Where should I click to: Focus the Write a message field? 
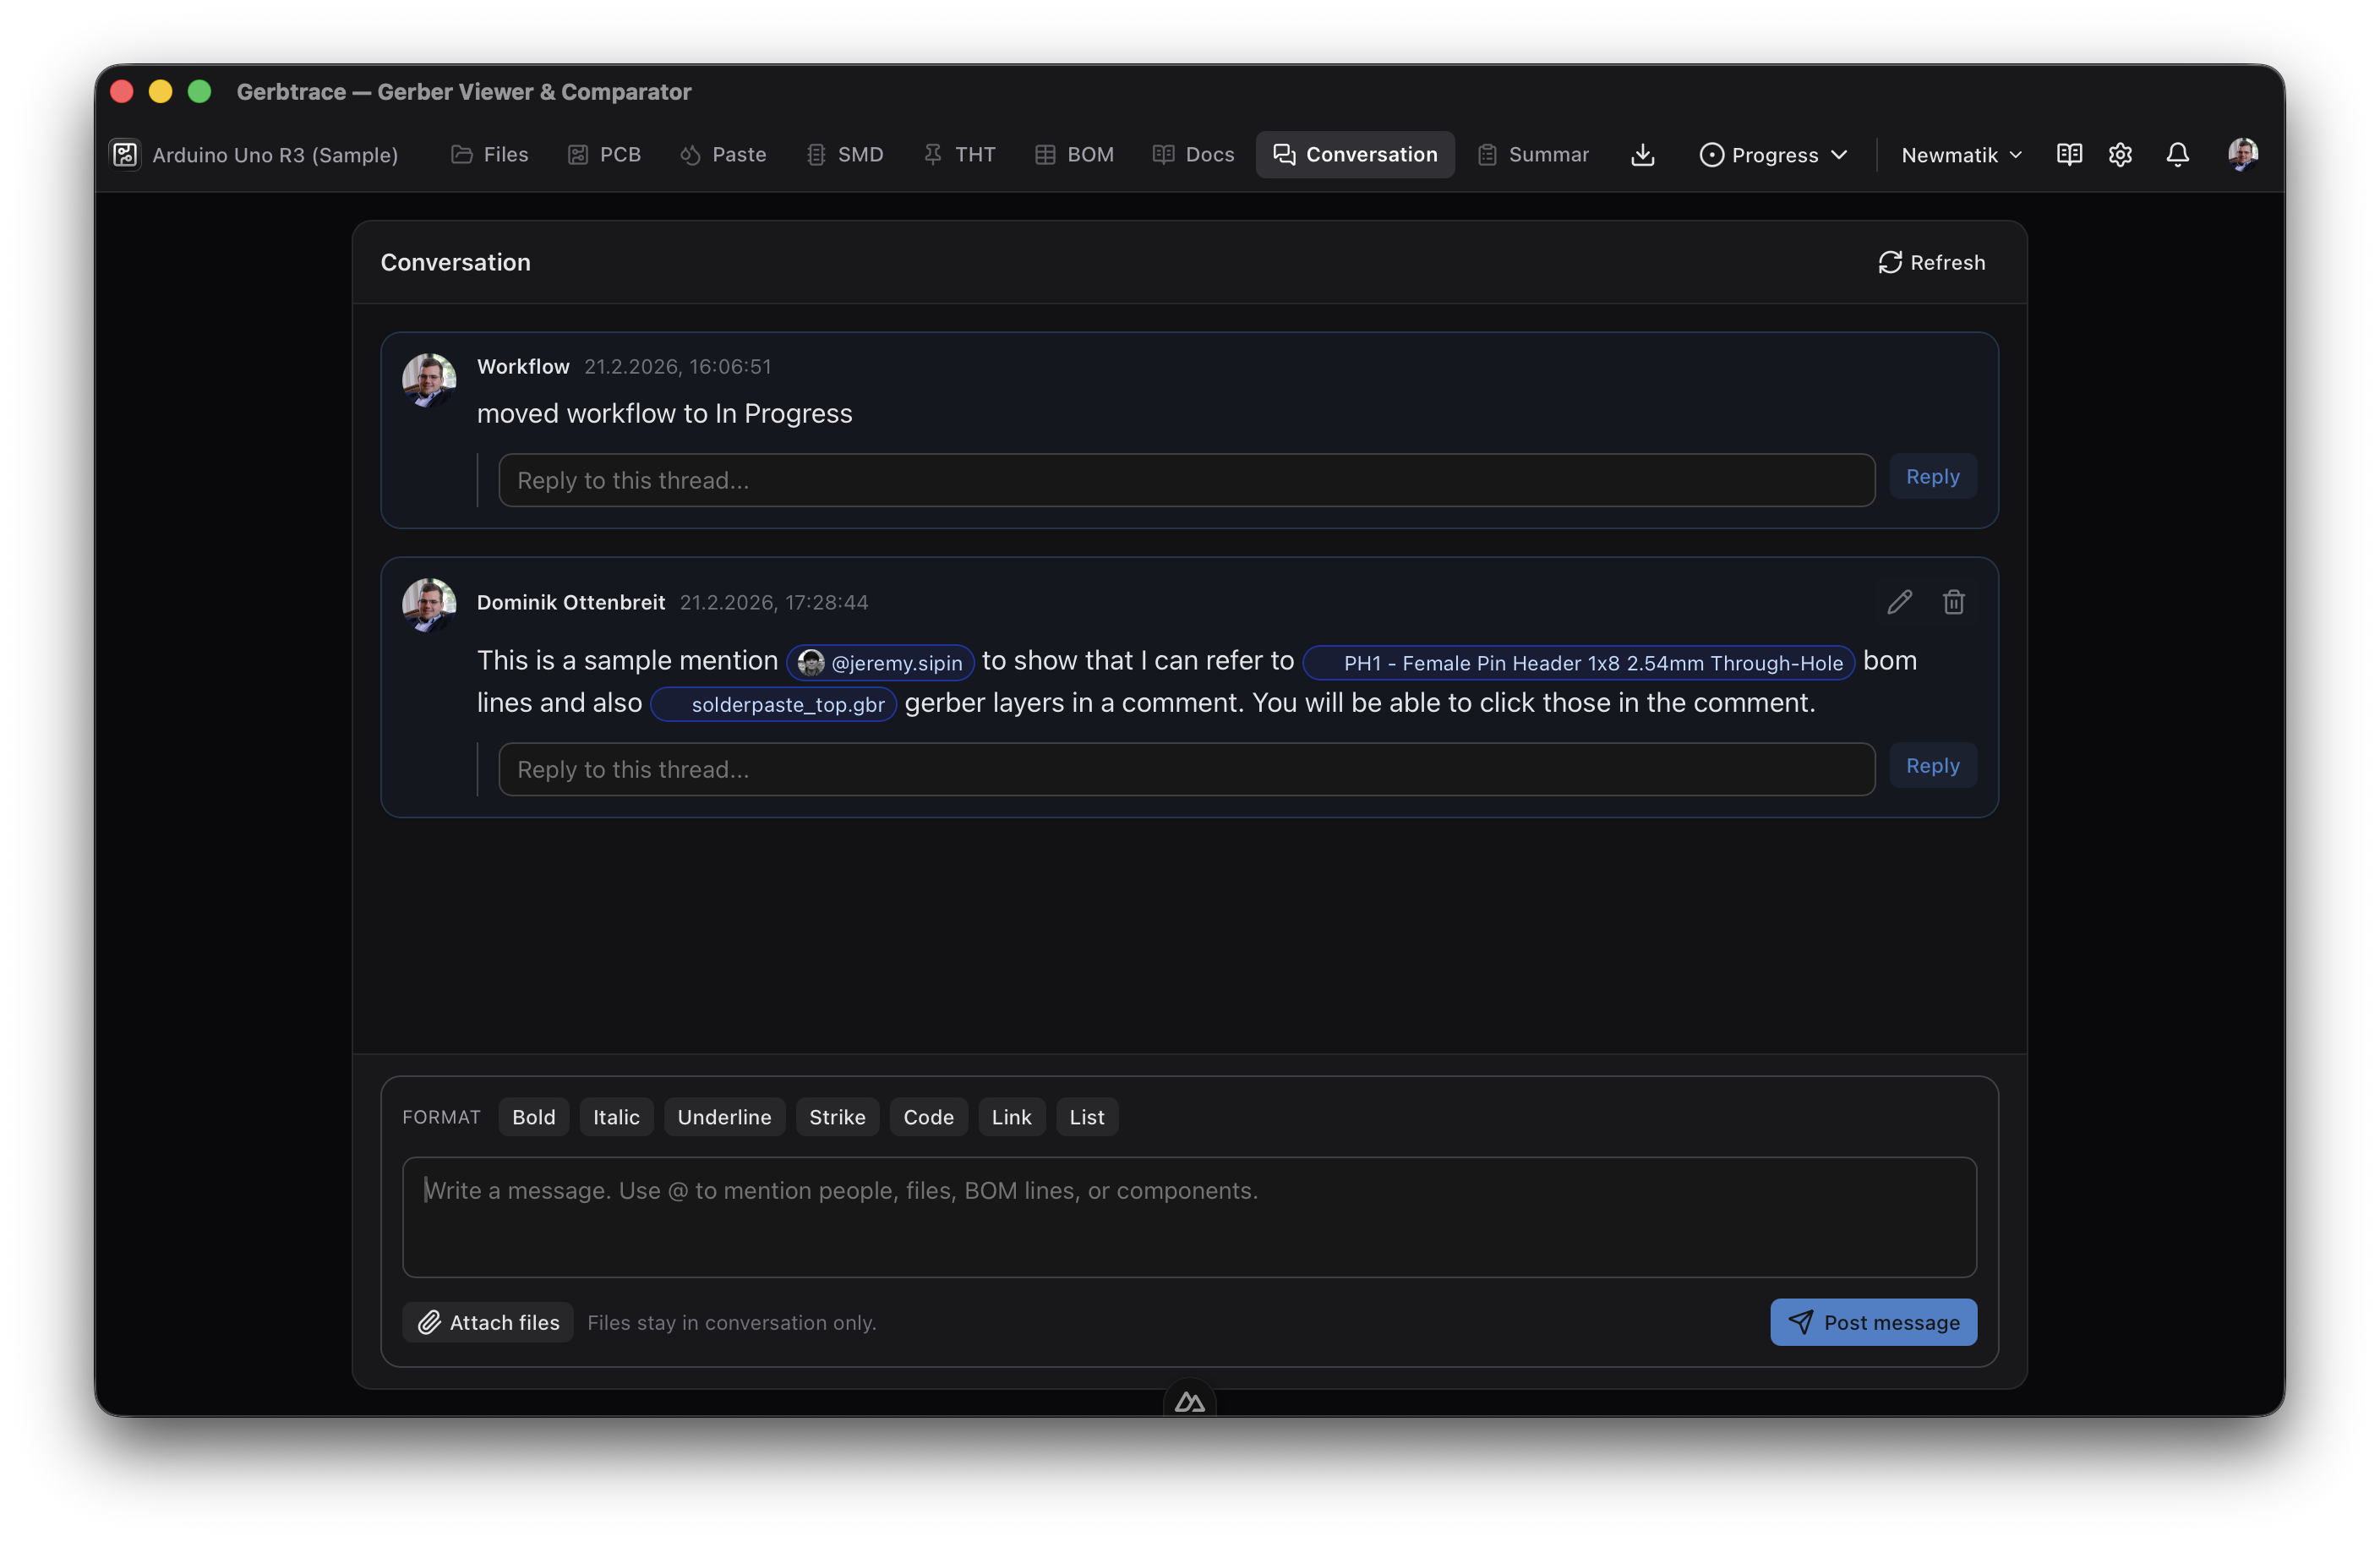tap(1189, 1217)
